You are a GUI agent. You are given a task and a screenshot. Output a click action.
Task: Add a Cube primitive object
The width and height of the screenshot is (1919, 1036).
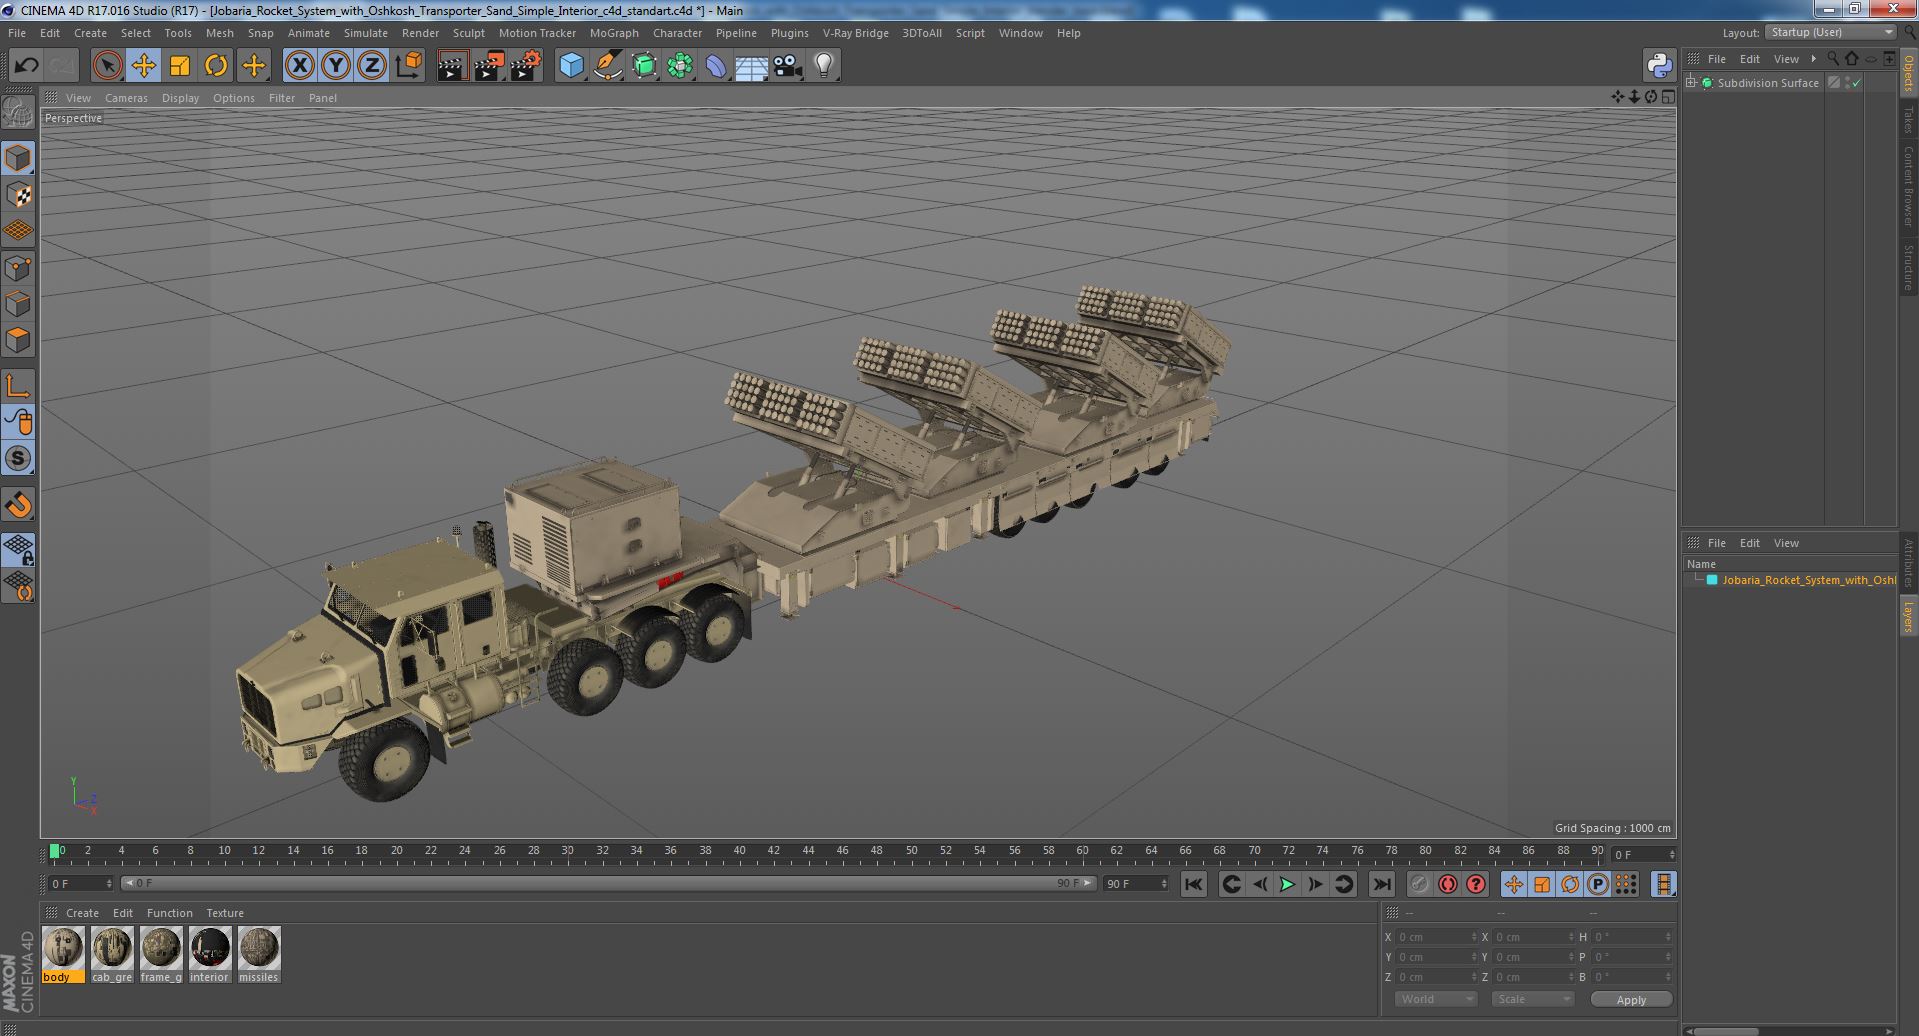pyautogui.click(x=571, y=66)
